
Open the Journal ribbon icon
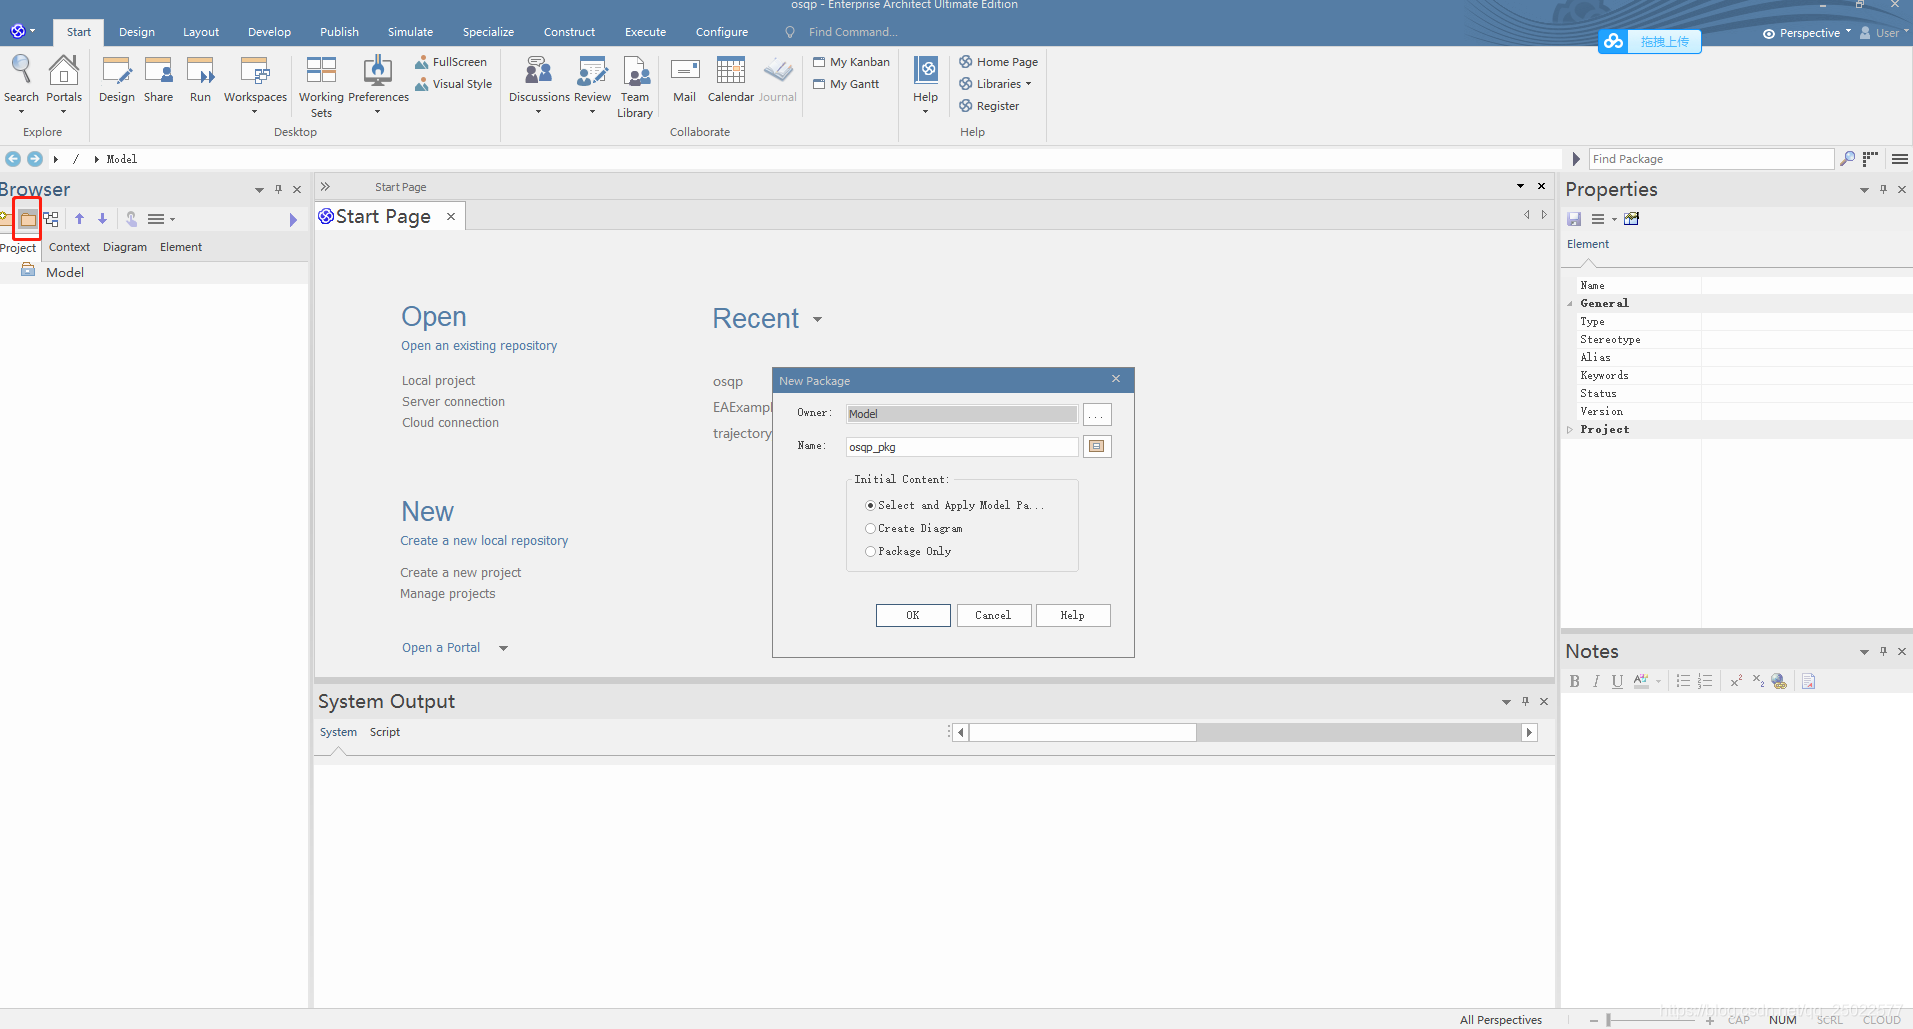[778, 80]
